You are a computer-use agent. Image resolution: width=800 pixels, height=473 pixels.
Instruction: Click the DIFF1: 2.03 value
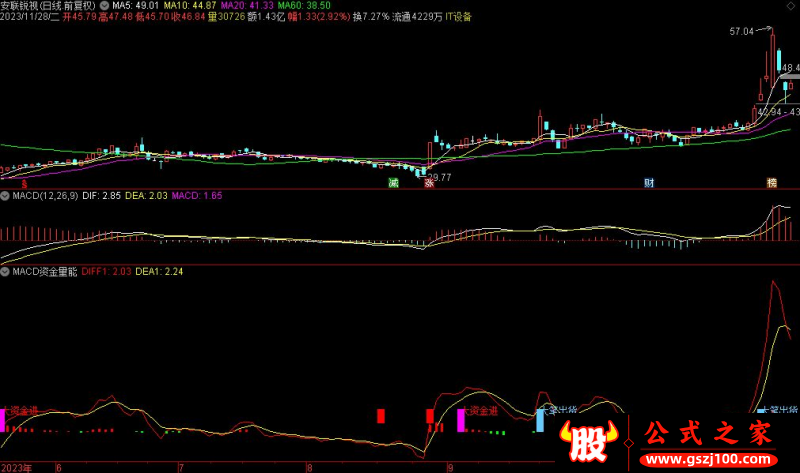pyautogui.click(x=107, y=272)
